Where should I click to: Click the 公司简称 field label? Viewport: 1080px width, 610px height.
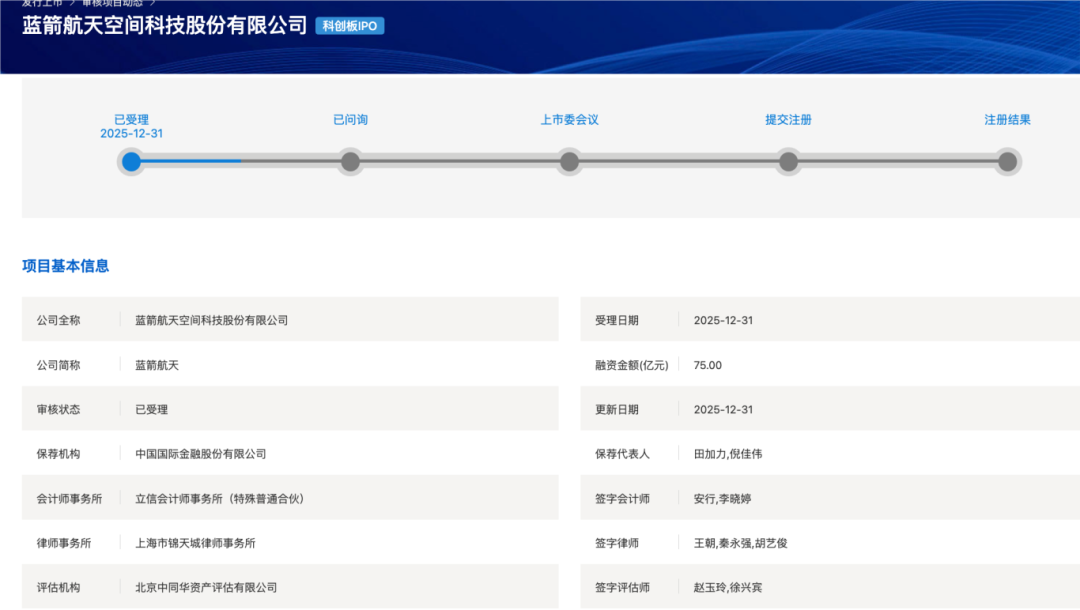[59, 365]
